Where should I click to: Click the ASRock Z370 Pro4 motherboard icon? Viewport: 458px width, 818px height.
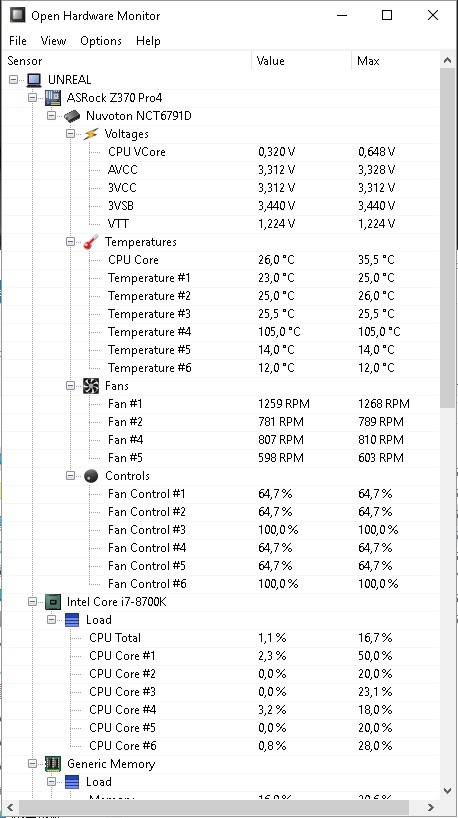(x=53, y=98)
